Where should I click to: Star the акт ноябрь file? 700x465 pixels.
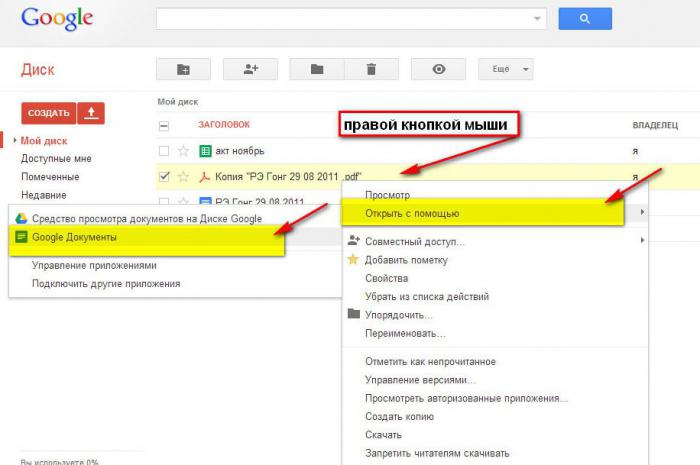coord(183,151)
